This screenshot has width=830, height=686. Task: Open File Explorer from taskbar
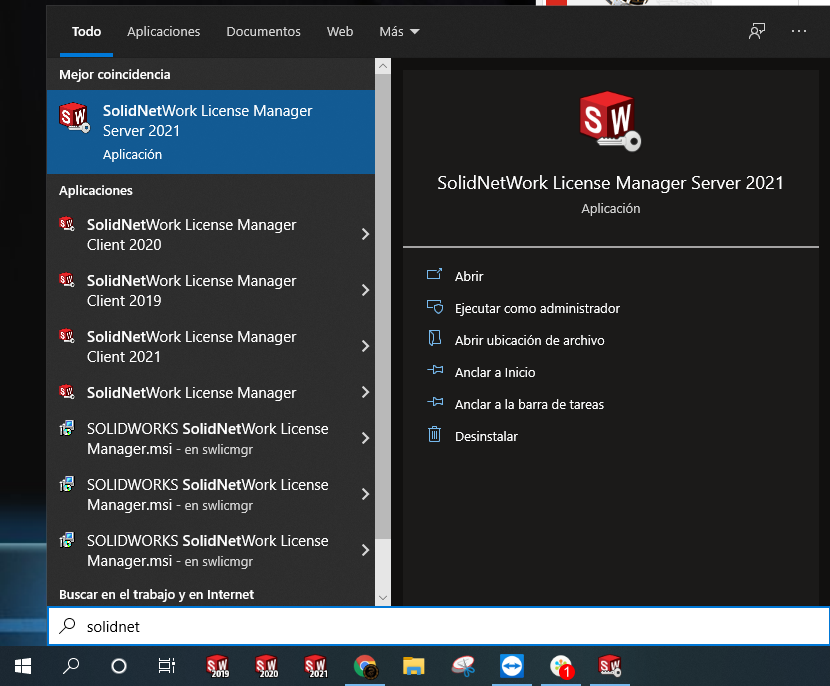click(413, 666)
